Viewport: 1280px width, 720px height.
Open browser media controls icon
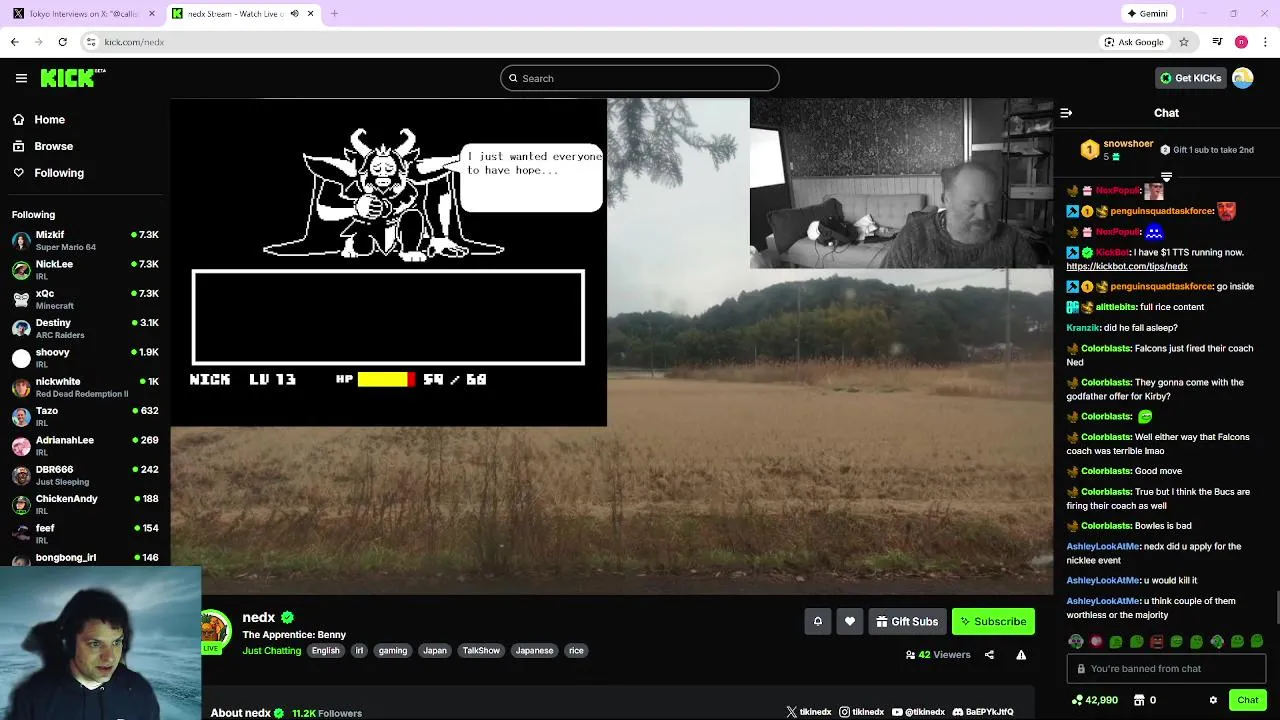coord(1217,42)
